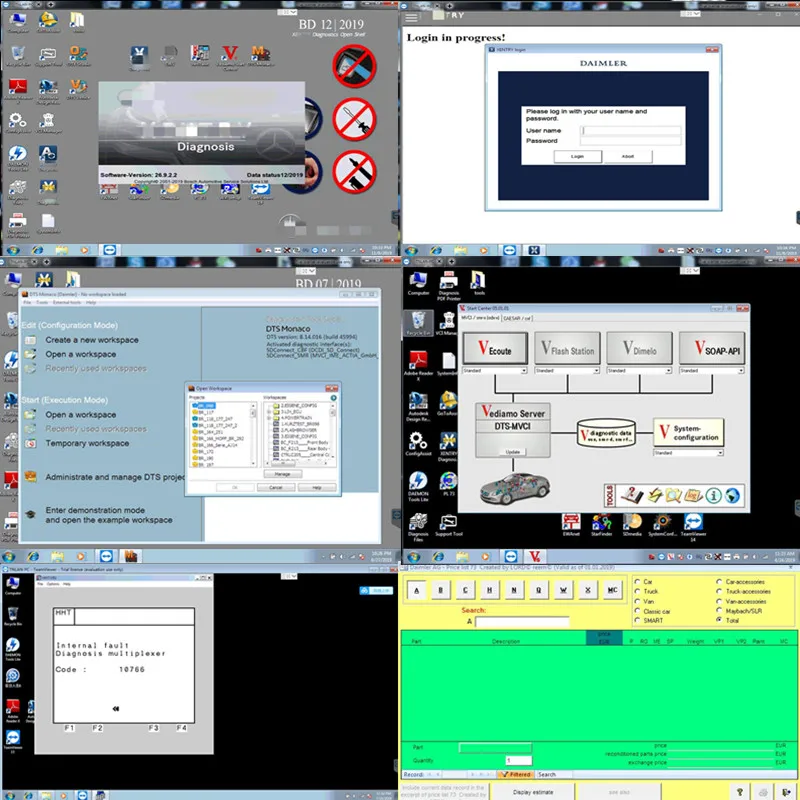
Task: Click the green refresh icon in Open Workspace
Action: pyautogui.click(x=333, y=397)
